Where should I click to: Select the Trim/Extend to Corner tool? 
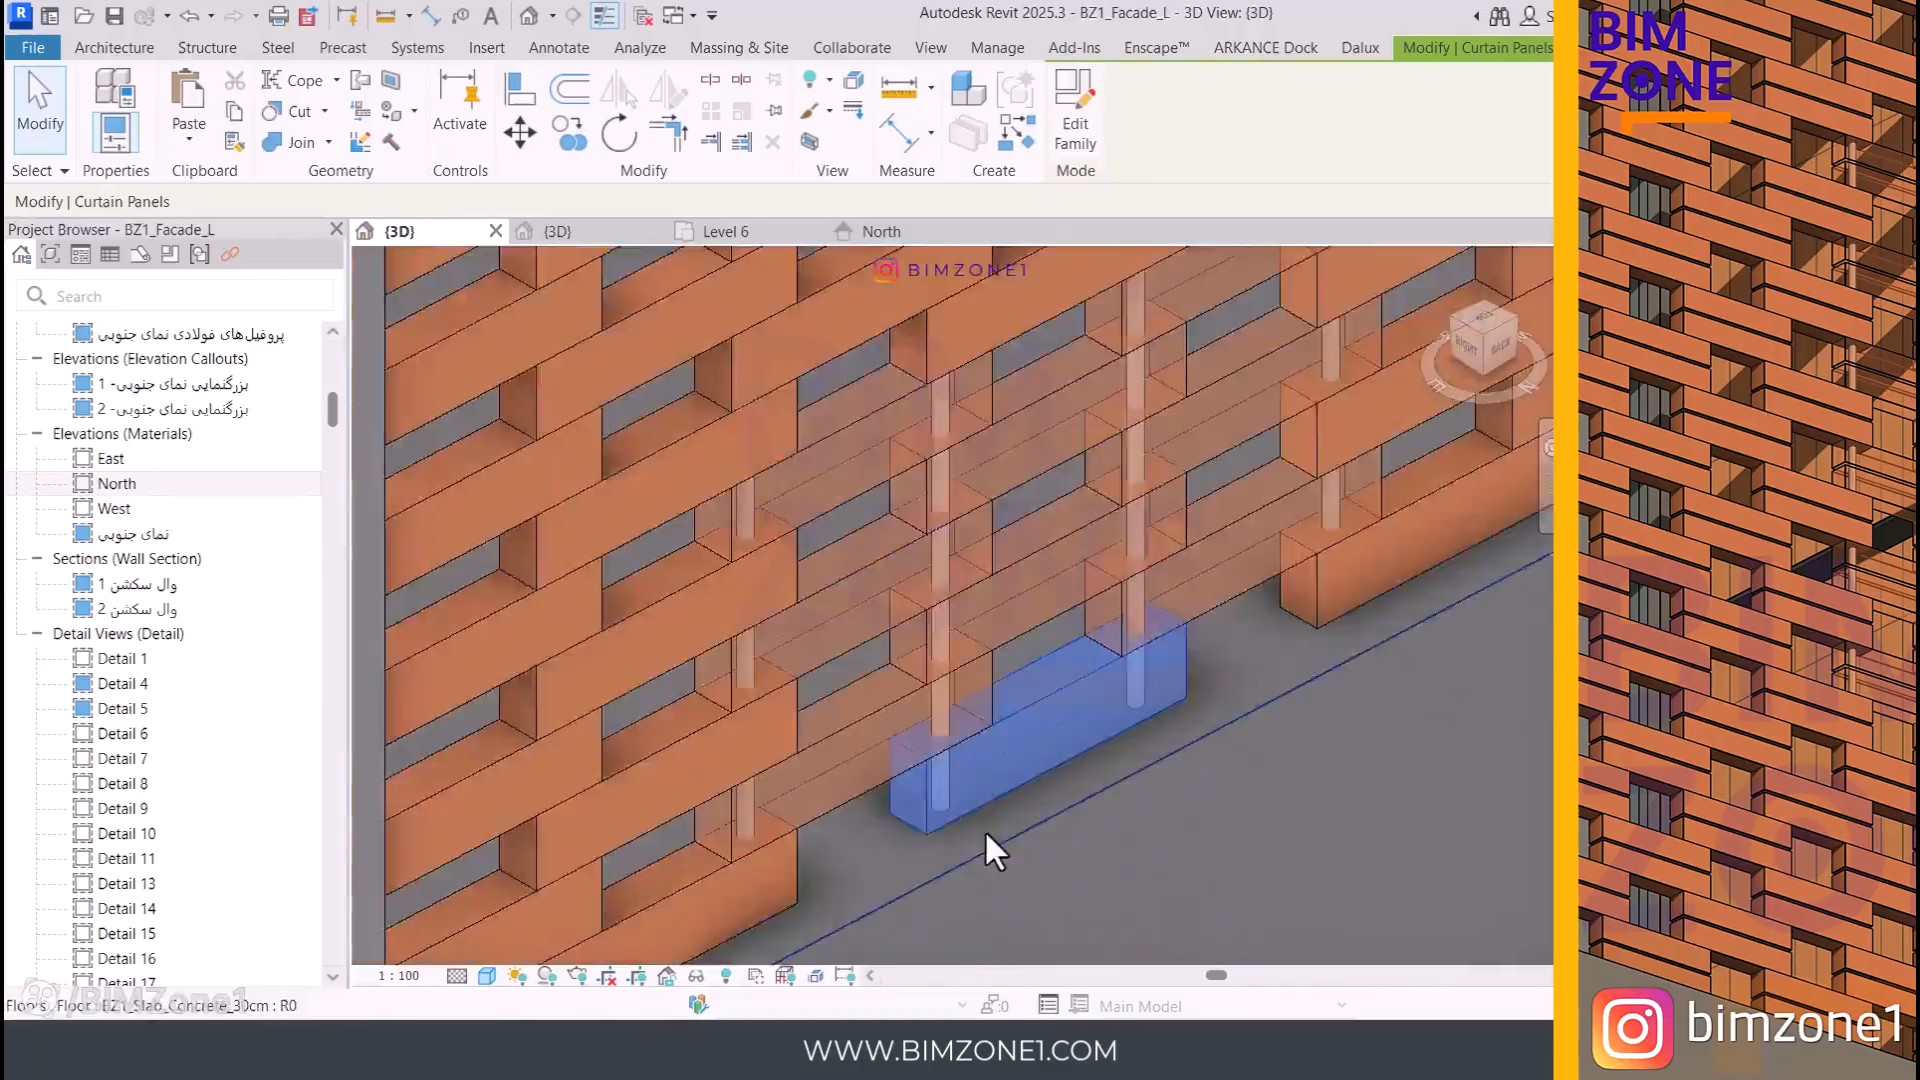pyautogui.click(x=668, y=133)
